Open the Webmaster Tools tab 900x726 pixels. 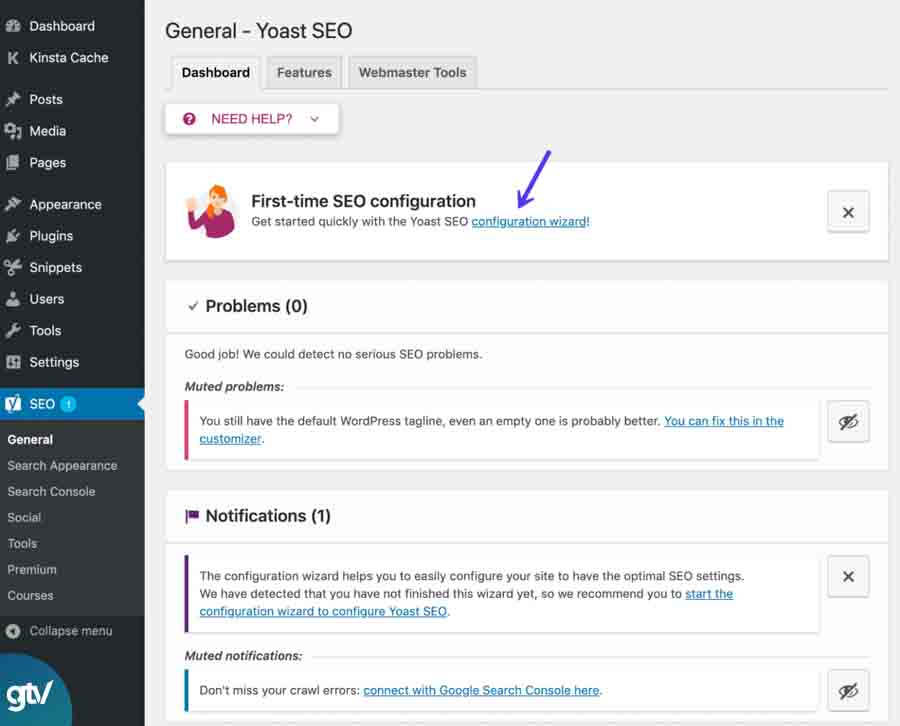[412, 72]
